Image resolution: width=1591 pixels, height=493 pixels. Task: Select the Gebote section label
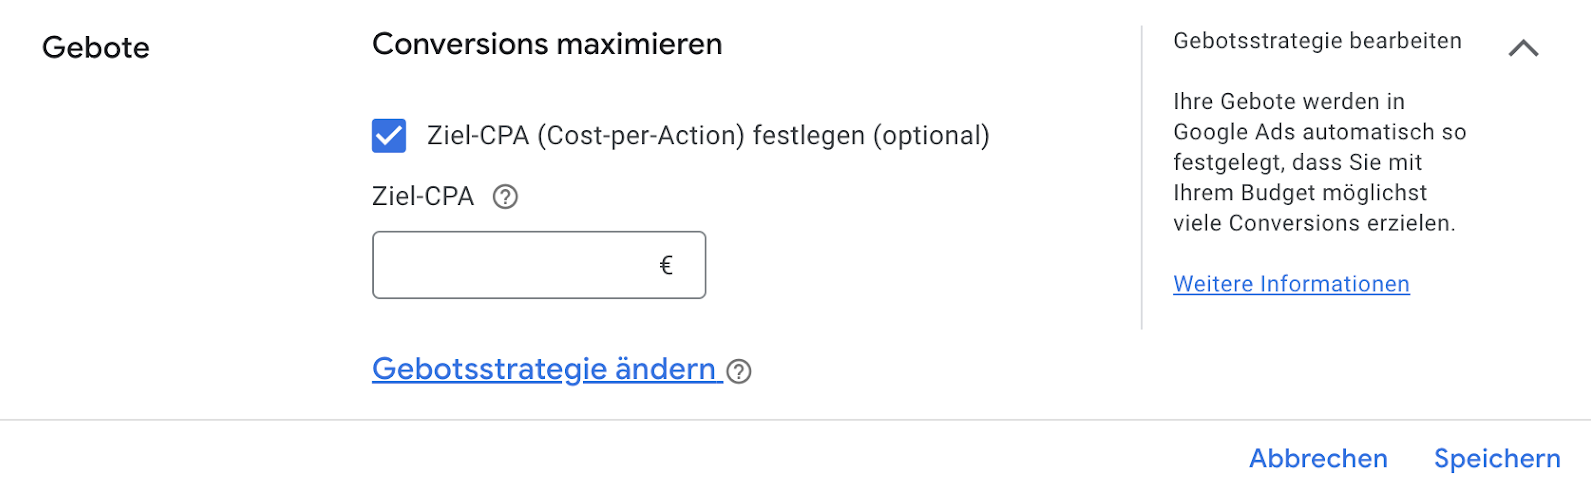point(96,47)
